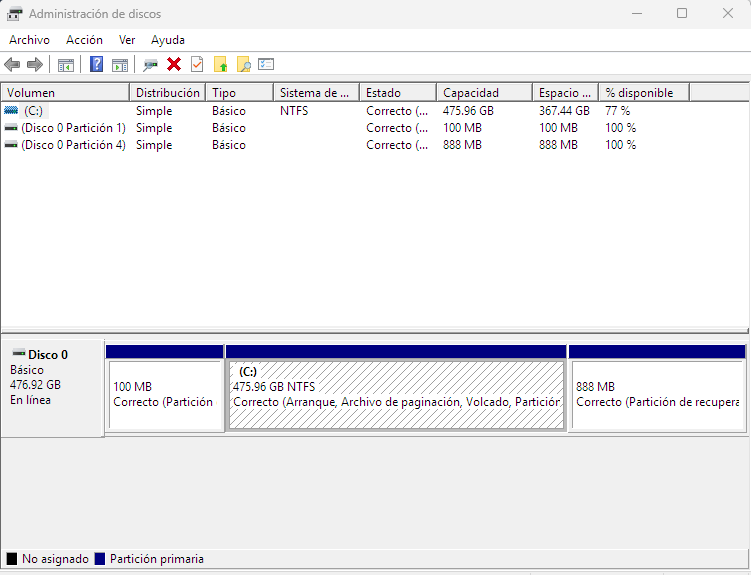Open Help via blue question mark icon
The image size is (751, 575).
[x=97, y=65]
